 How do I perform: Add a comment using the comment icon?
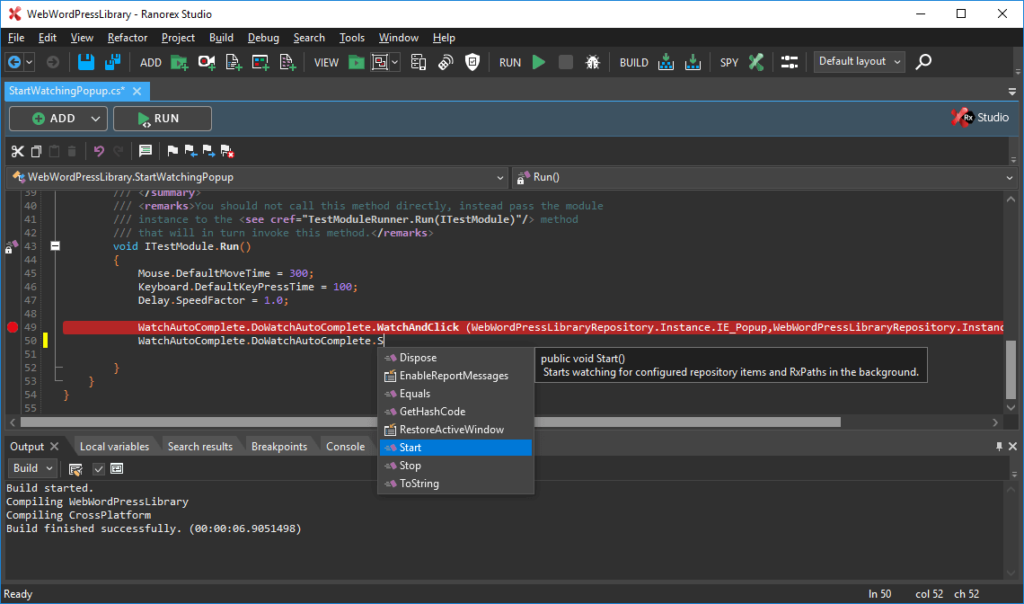click(x=144, y=151)
